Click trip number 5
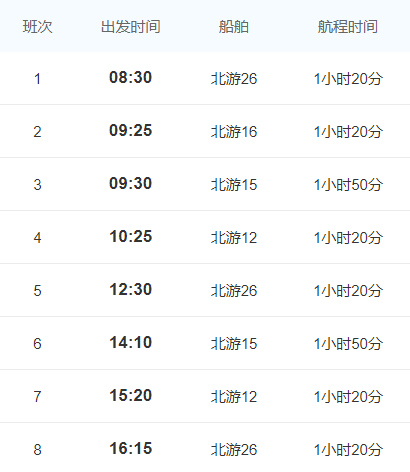 (x=37, y=291)
